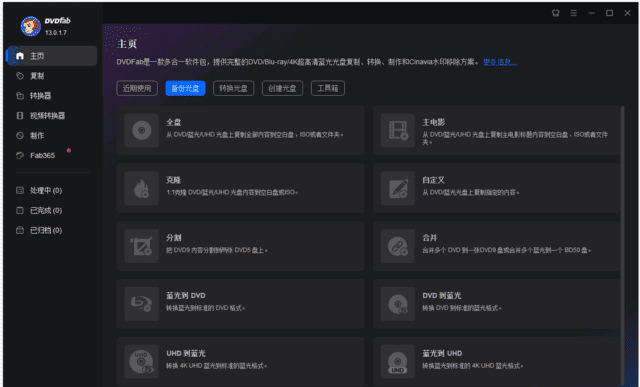Image resolution: width=640 pixels, height=387 pixels.
Task: Click the disc icon beside 复制
Action: (x=20, y=76)
